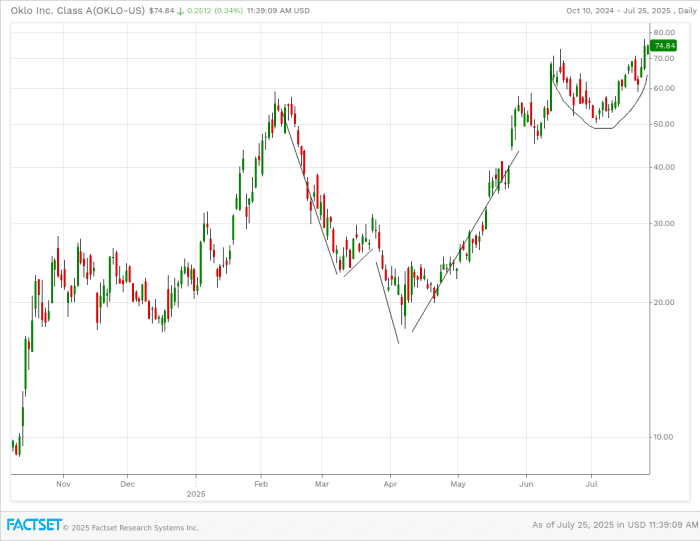Click the Apr label on the time axis
The image size is (700, 541).
click(390, 484)
